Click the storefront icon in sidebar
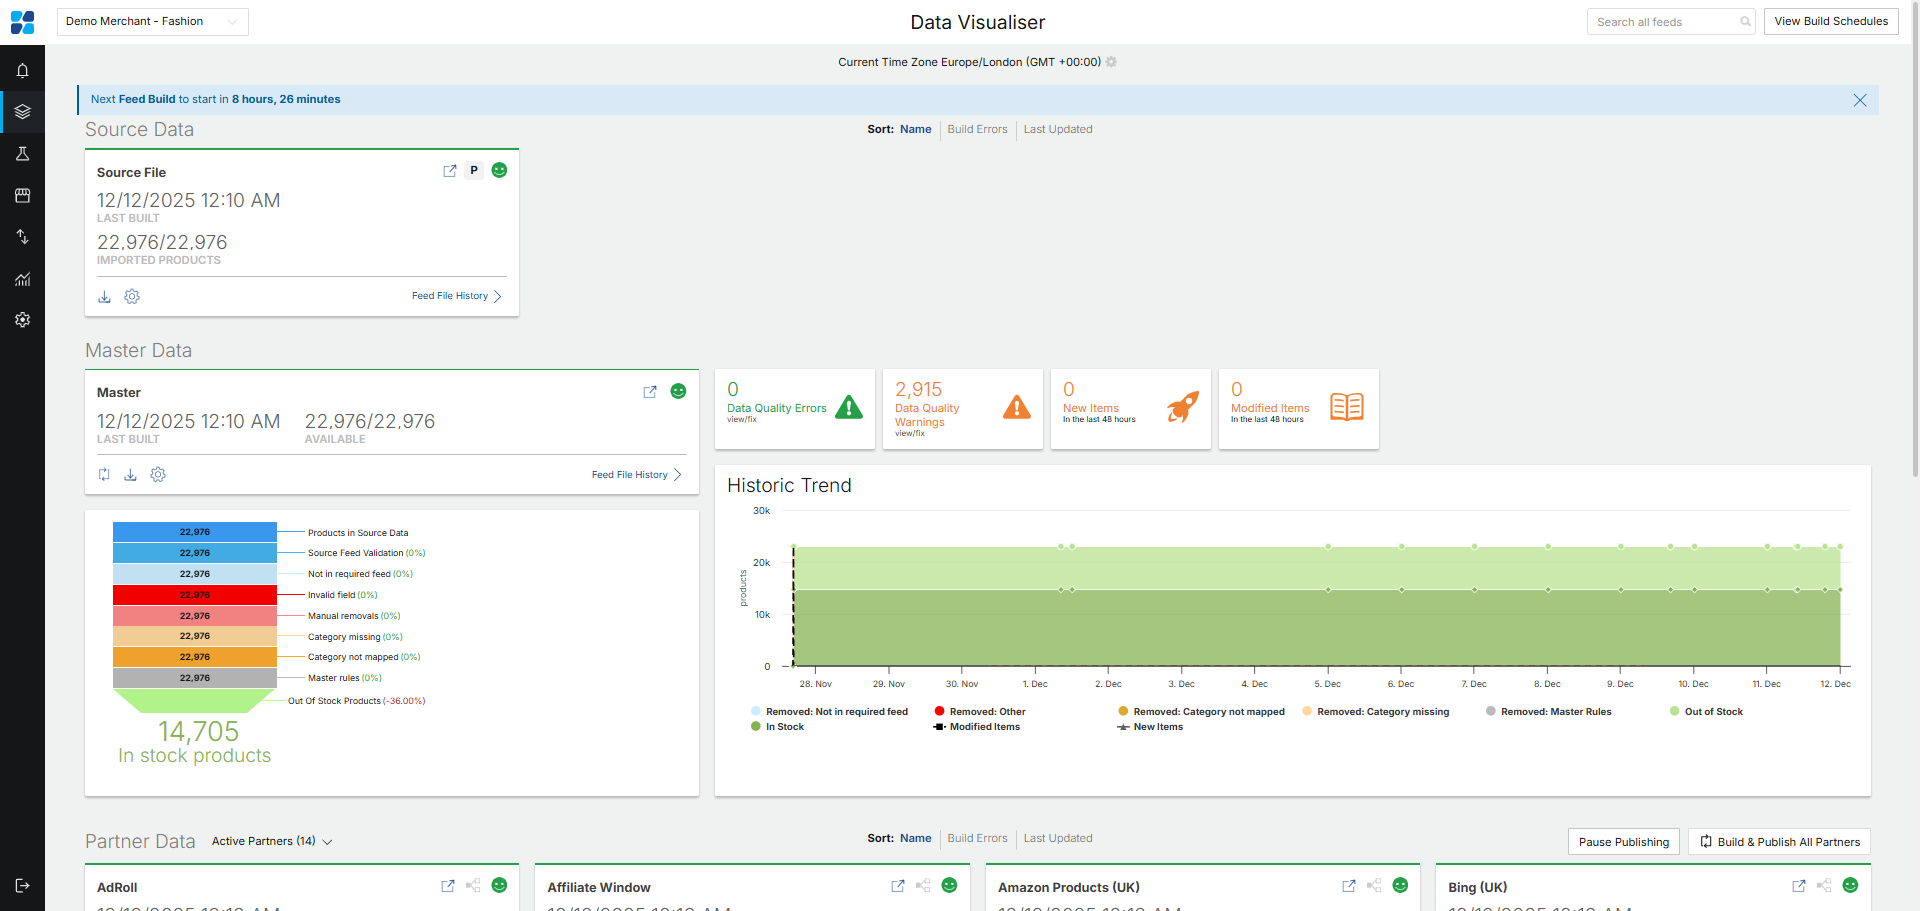This screenshot has width=1920, height=911. point(22,196)
